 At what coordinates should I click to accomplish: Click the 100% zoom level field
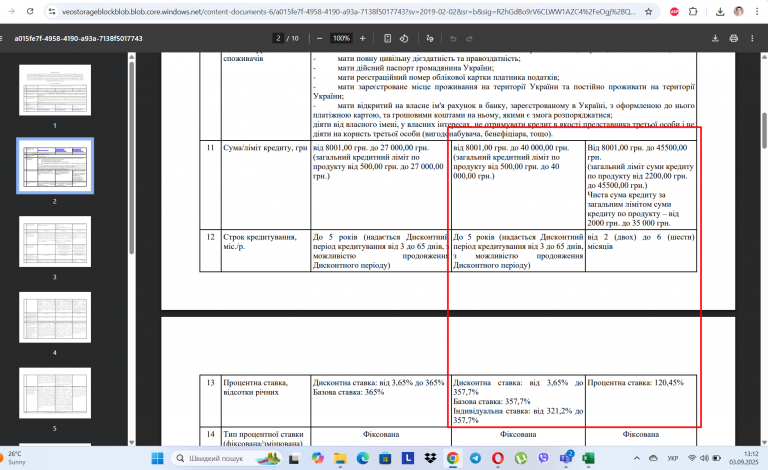click(x=341, y=38)
